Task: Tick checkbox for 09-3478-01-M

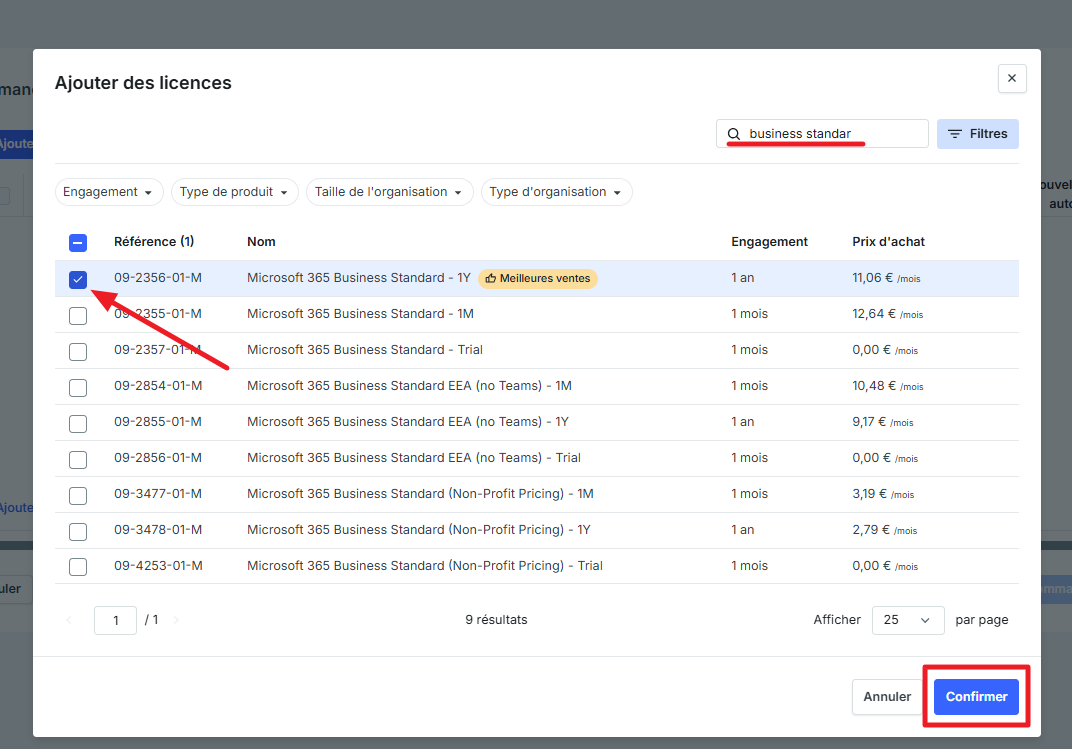Action: (x=78, y=532)
